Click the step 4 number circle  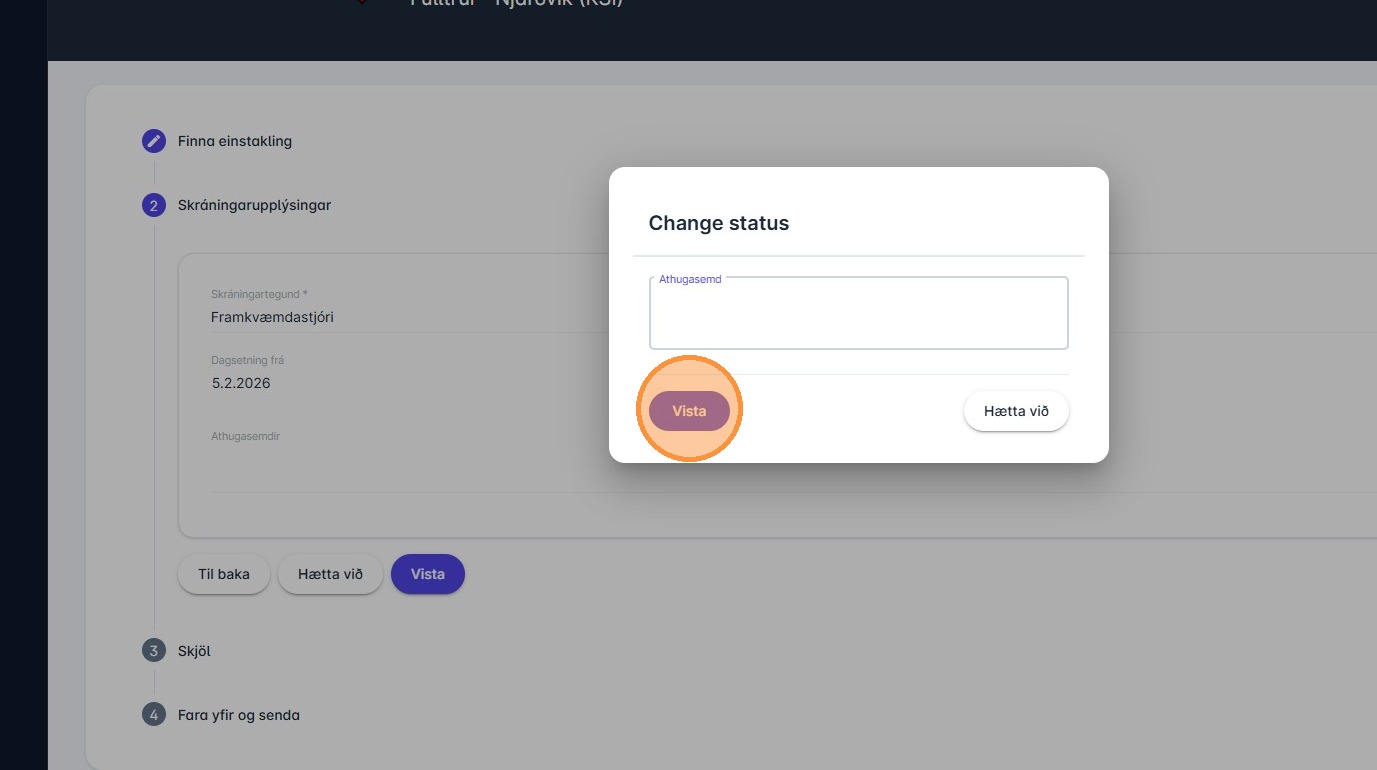[x=153, y=715]
